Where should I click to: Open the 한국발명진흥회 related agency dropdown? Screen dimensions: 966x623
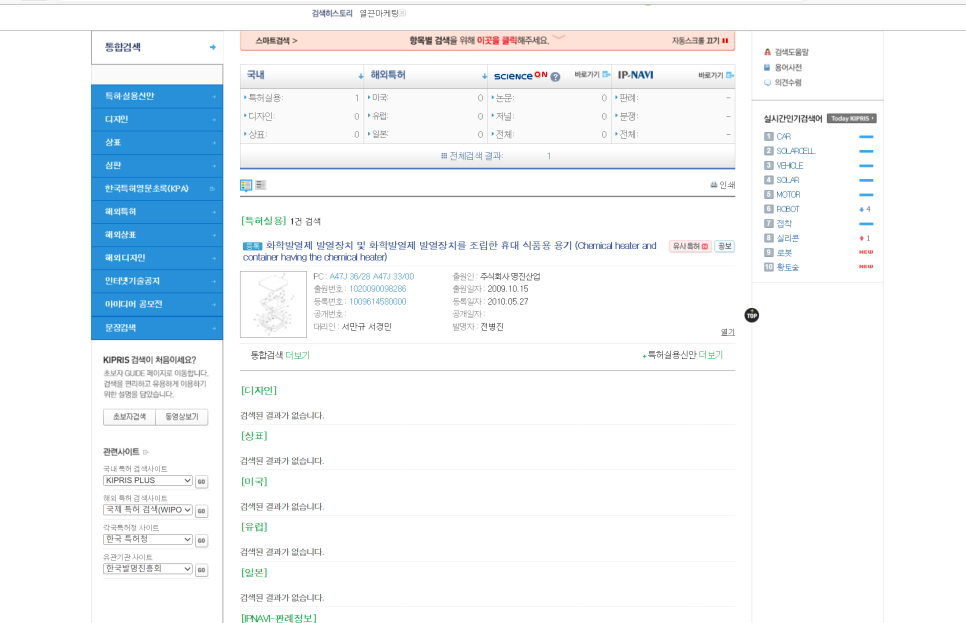click(147, 569)
